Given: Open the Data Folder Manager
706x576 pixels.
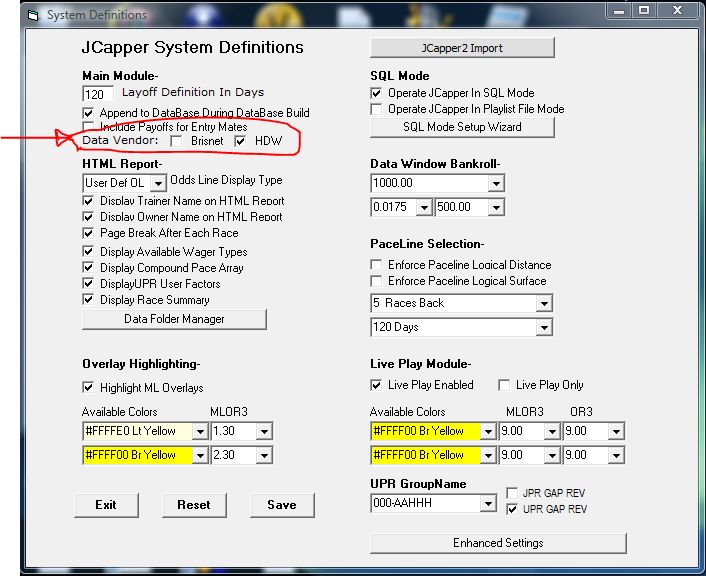Looking at the screenshot, I should point(174,319).
